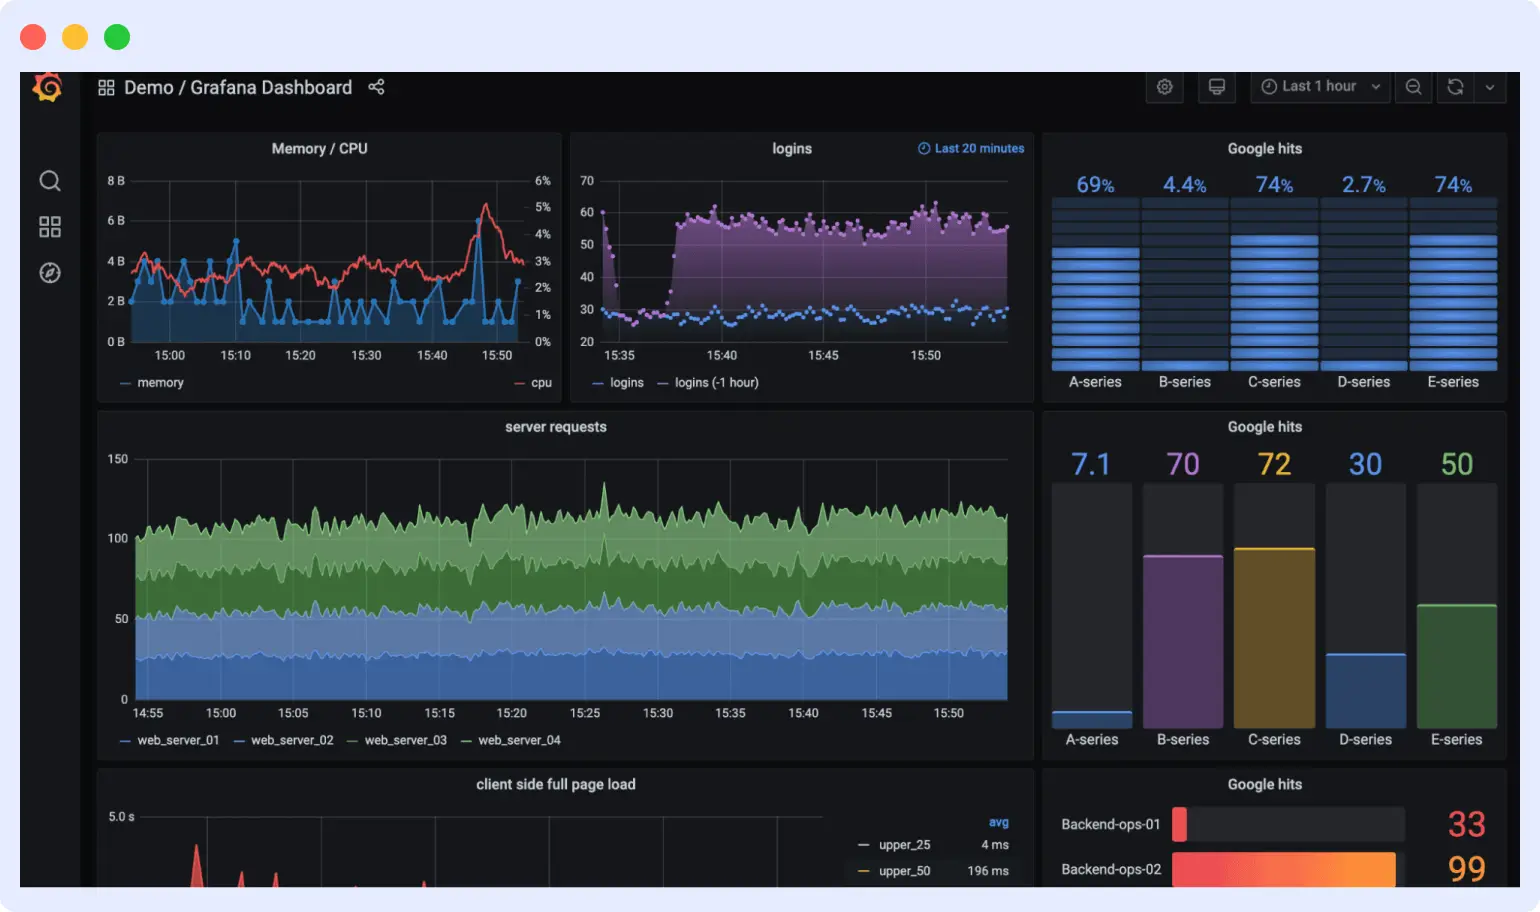Open the search magnifier in the sidebar
Image resolution: width=1540 pixels, height=912 pixels.
point(50,181)
